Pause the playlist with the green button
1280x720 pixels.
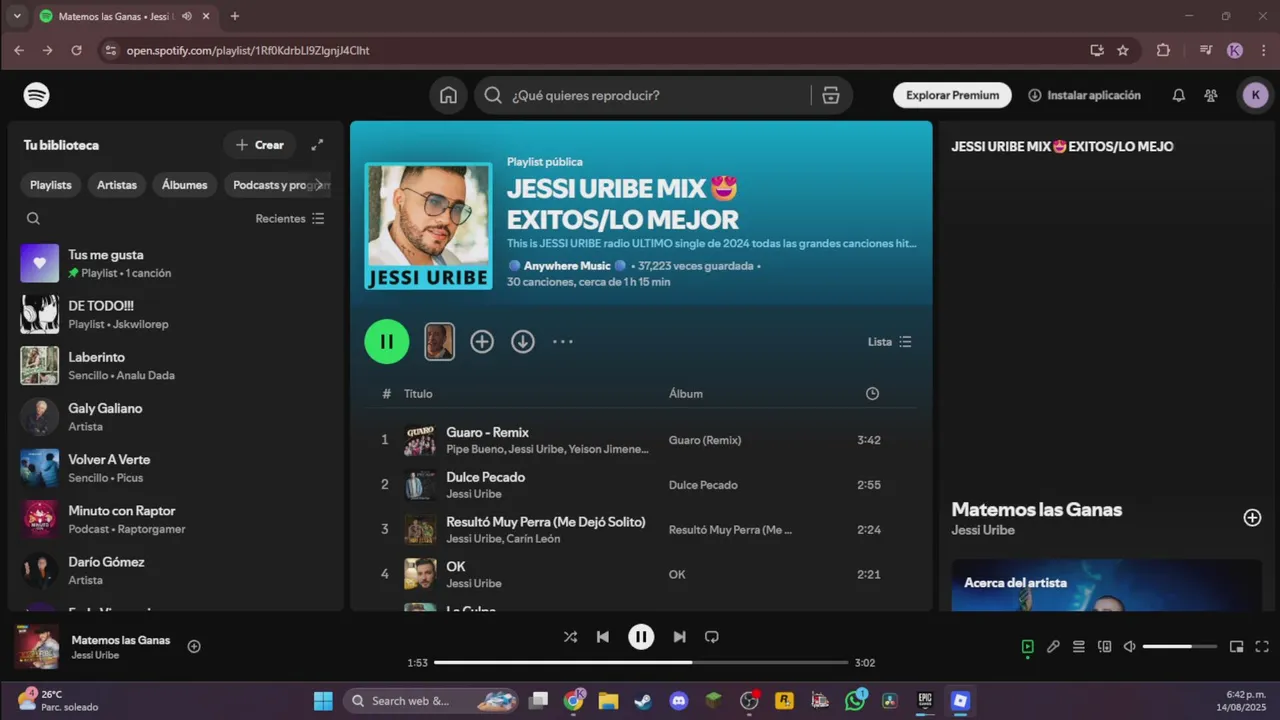click(387, 342)
